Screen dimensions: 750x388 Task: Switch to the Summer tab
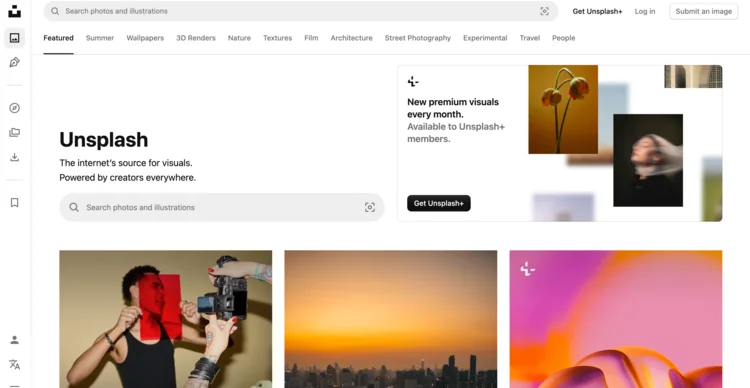coord(100,38)
